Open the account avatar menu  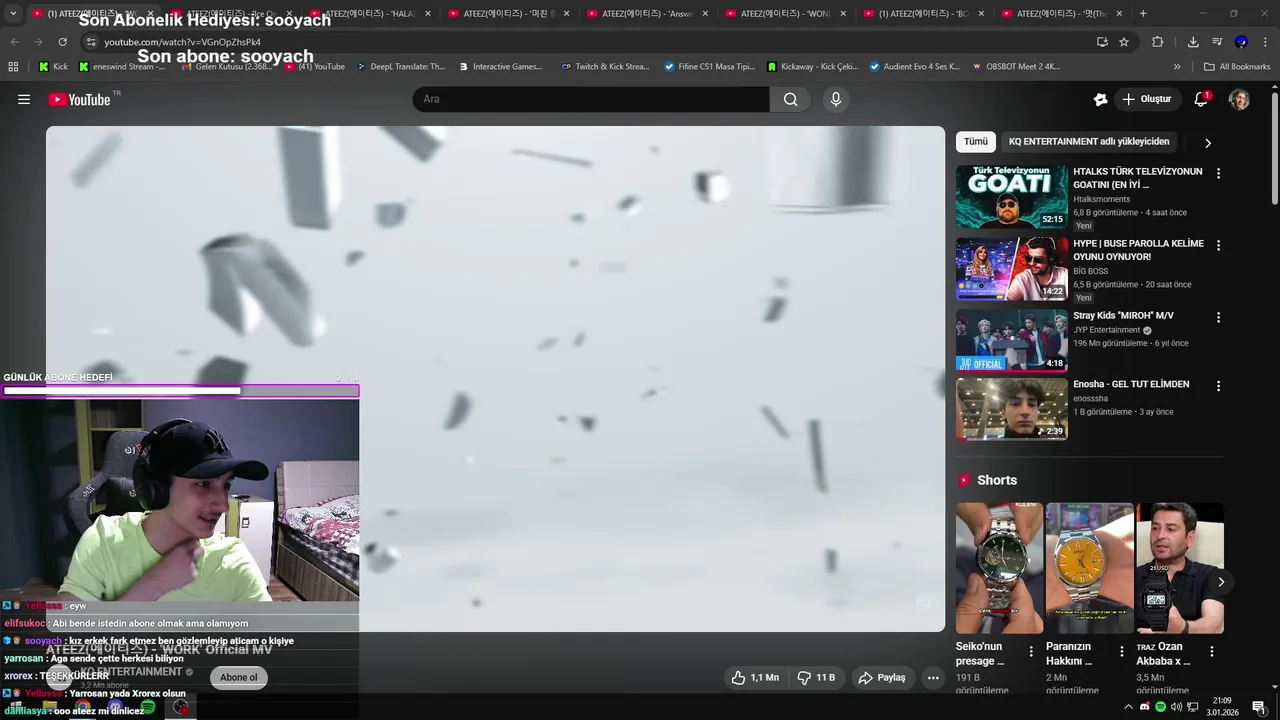1239,99
